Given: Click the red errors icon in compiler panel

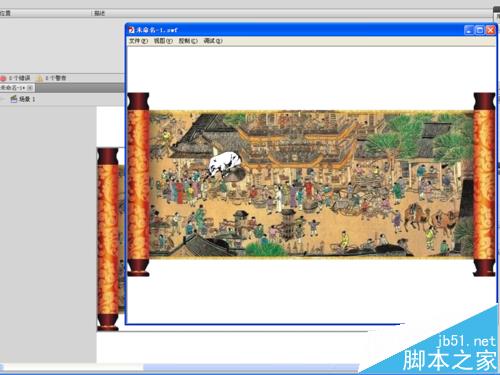Looking at the screenshot, I should [x=3, y=78].
